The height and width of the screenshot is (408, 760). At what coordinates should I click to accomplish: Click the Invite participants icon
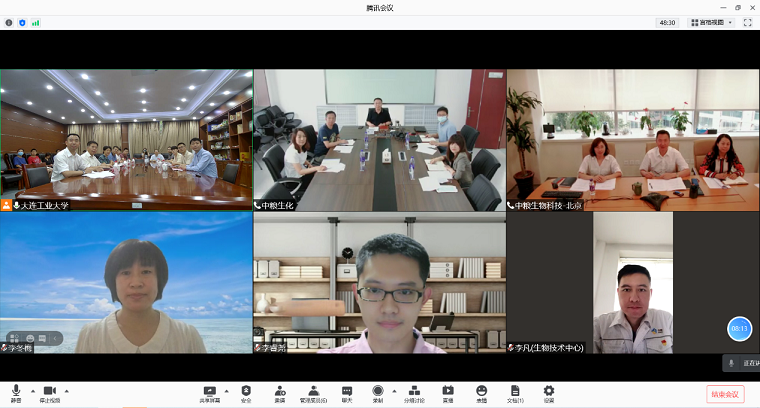tap(280, 392)
